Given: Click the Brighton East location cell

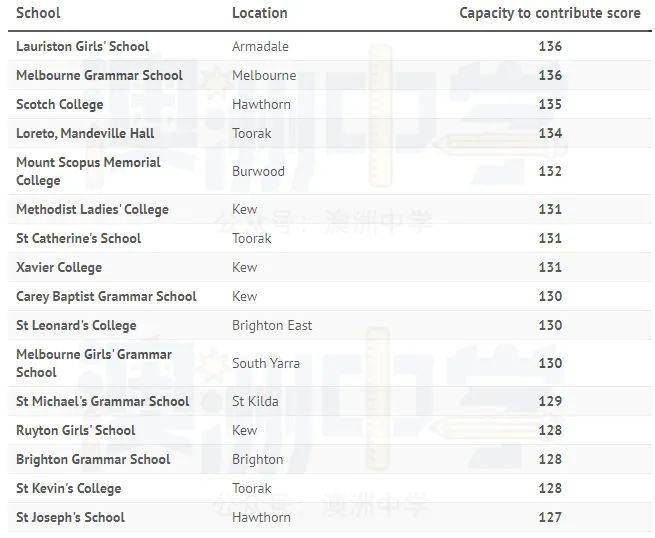Looking at the screenshot, I should point(272,325).
